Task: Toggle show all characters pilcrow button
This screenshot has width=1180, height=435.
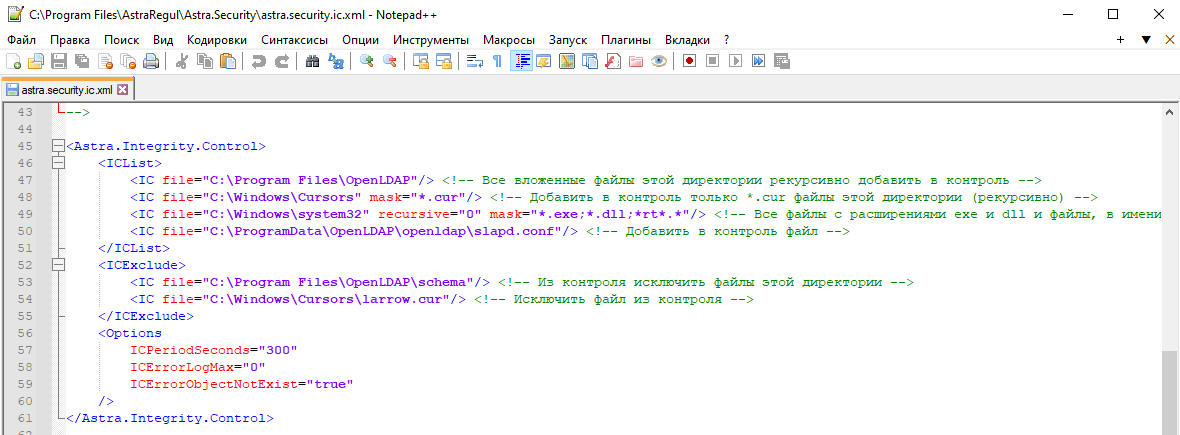Action: 497,61
